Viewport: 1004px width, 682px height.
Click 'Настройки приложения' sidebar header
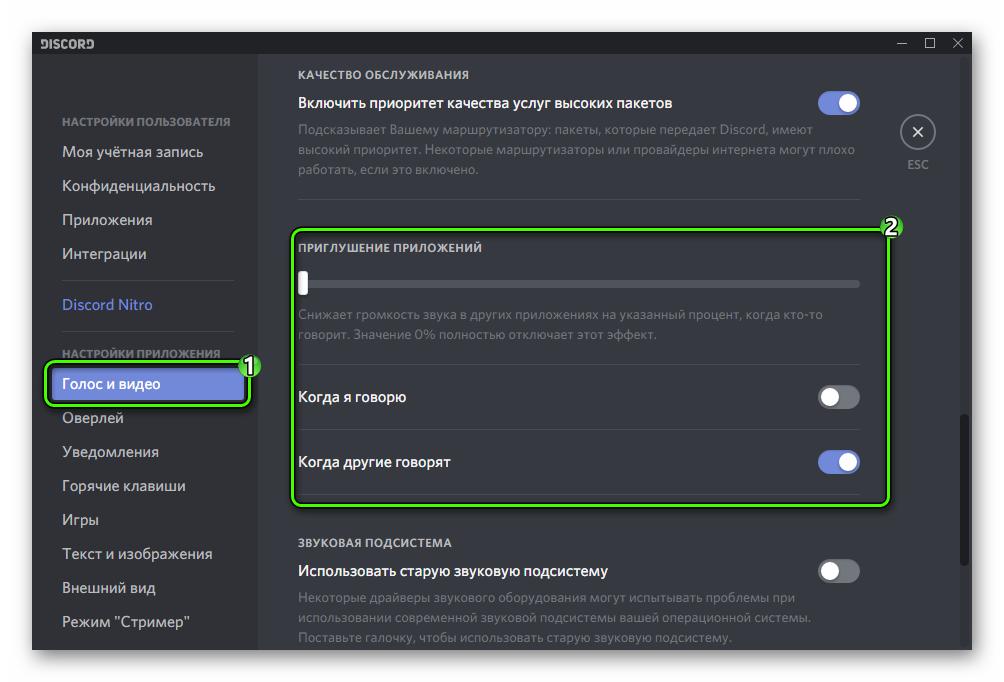141,353
